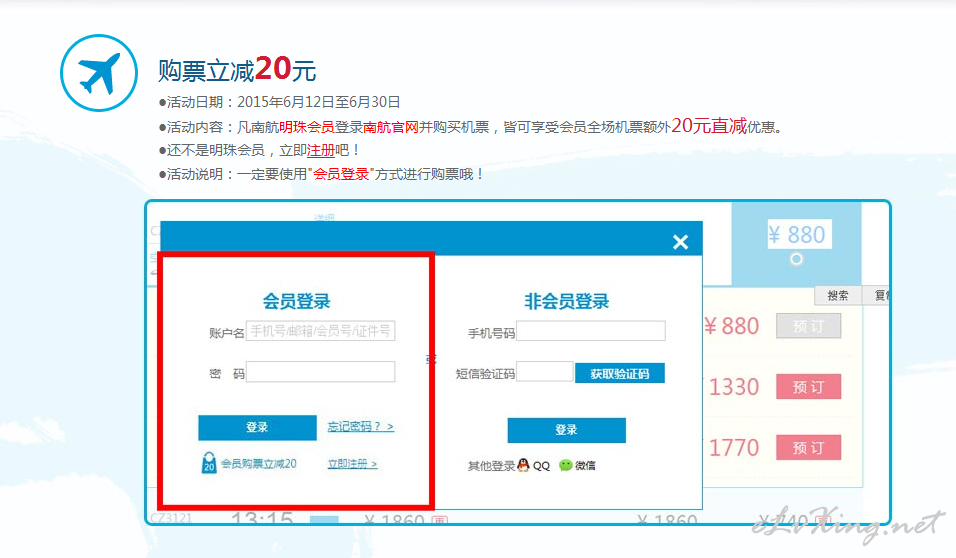Click the 1770 fare price

[x=733, y=448]
